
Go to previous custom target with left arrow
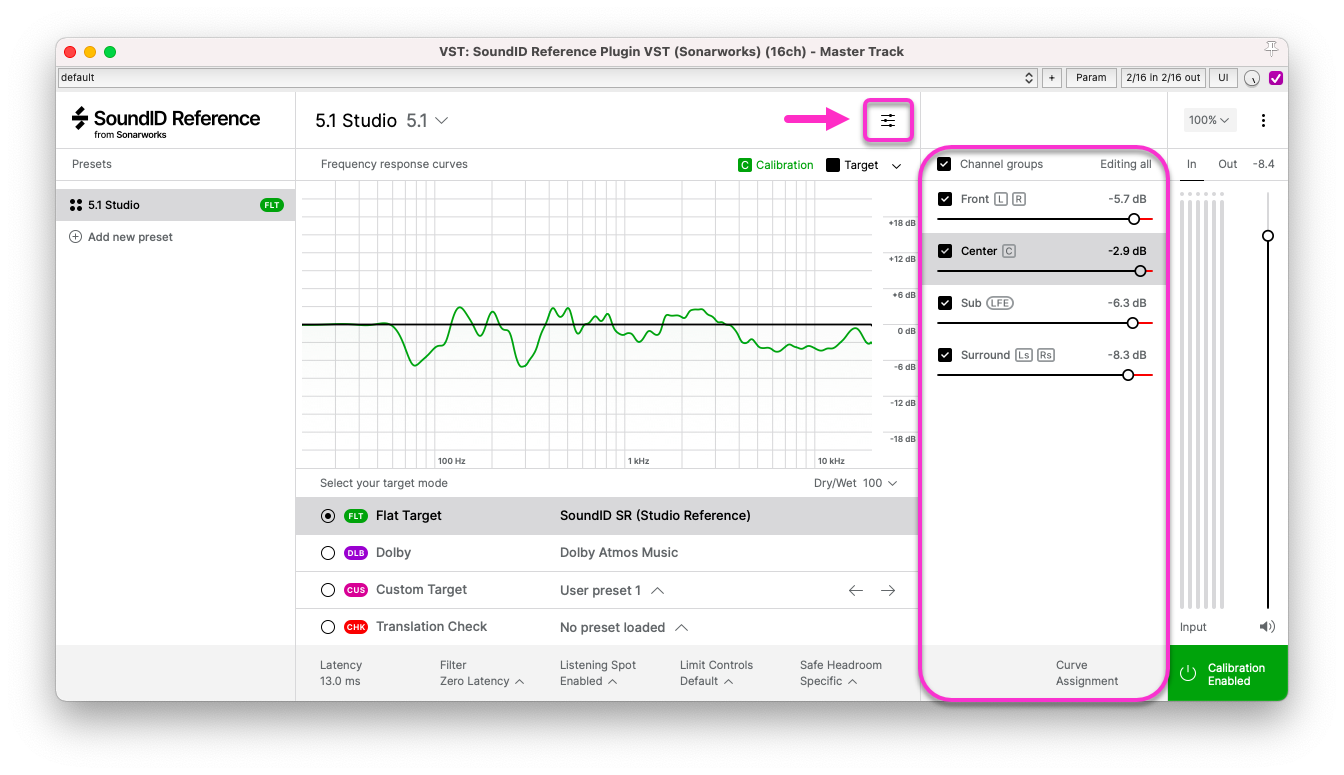tap(855, 590)
